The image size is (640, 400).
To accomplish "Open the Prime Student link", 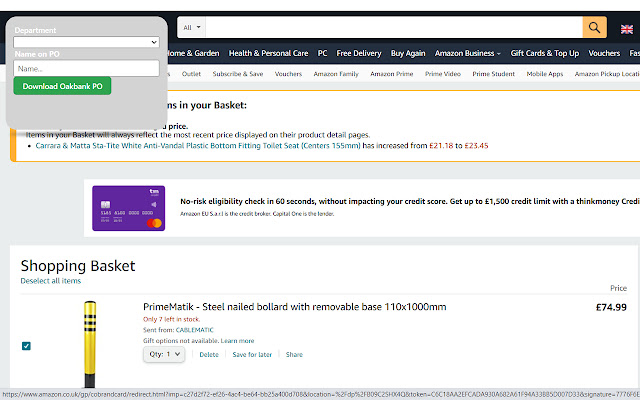I will coord(493,74).
